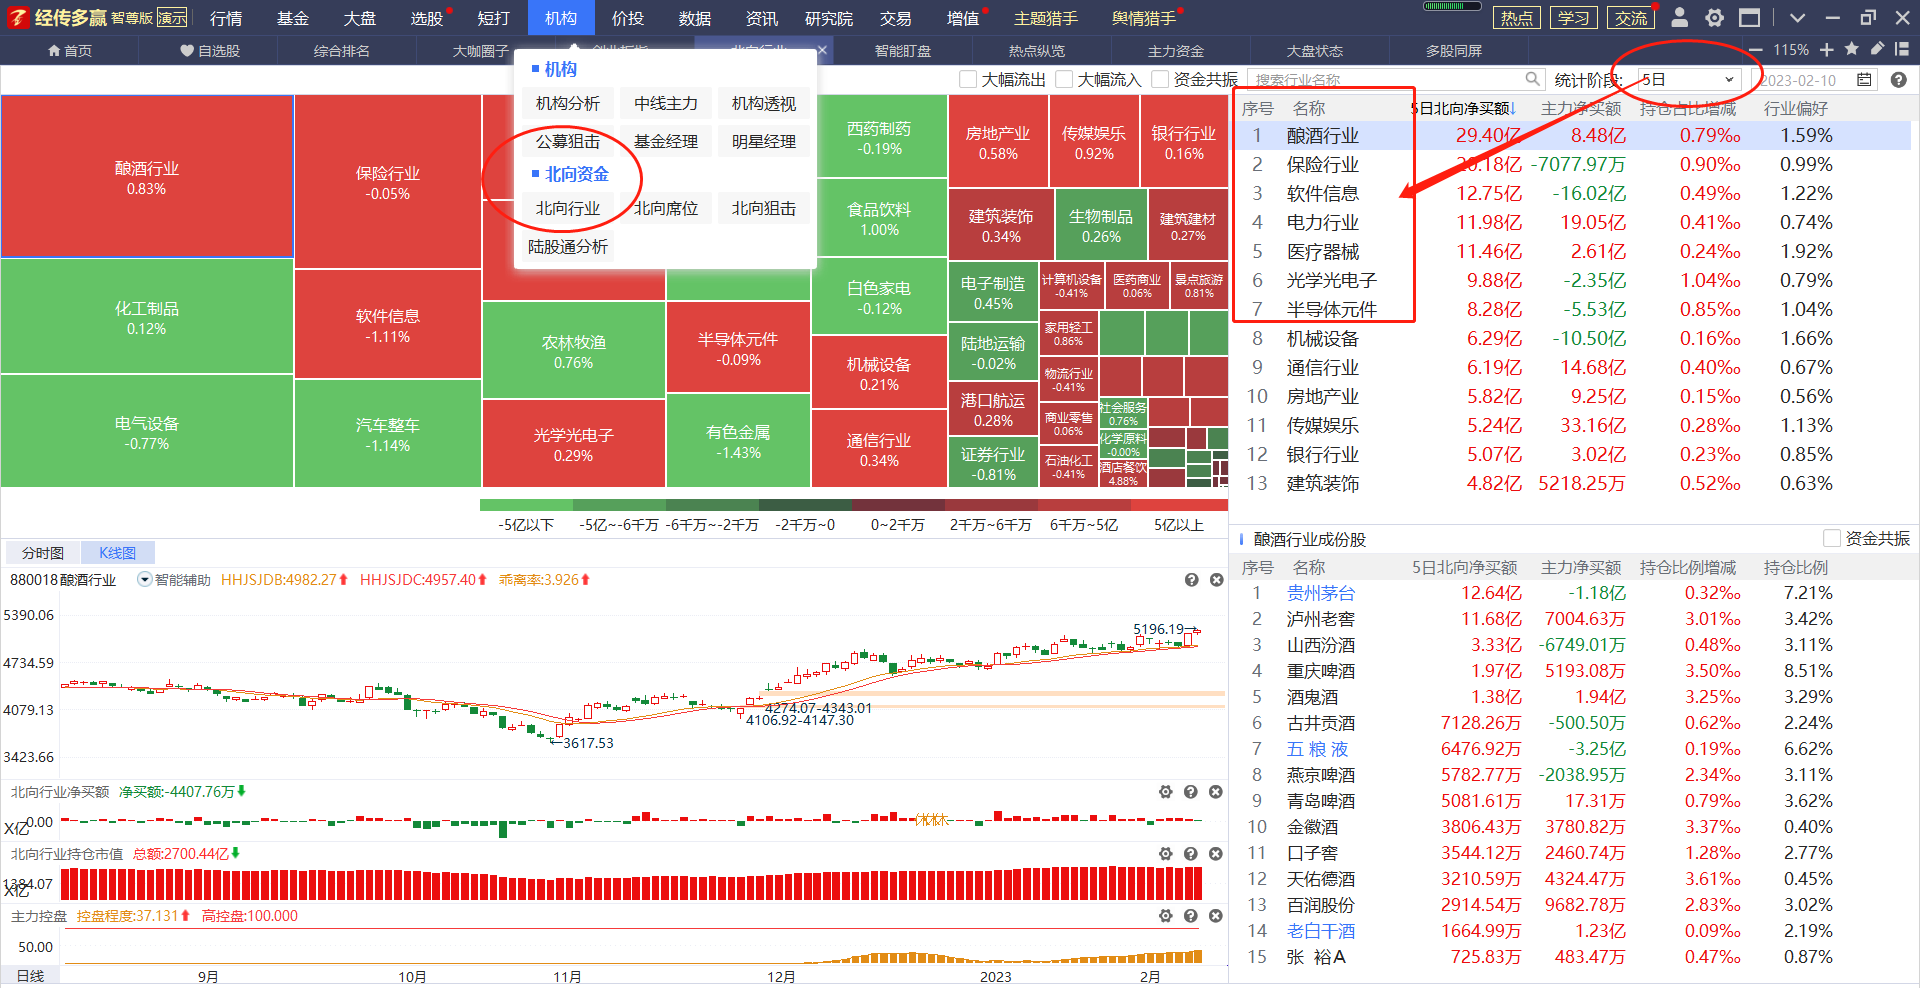Click the legend color bar above 5亿以上
The height and width of the screenshot is (988, 1920).
tap(1181, 505)
